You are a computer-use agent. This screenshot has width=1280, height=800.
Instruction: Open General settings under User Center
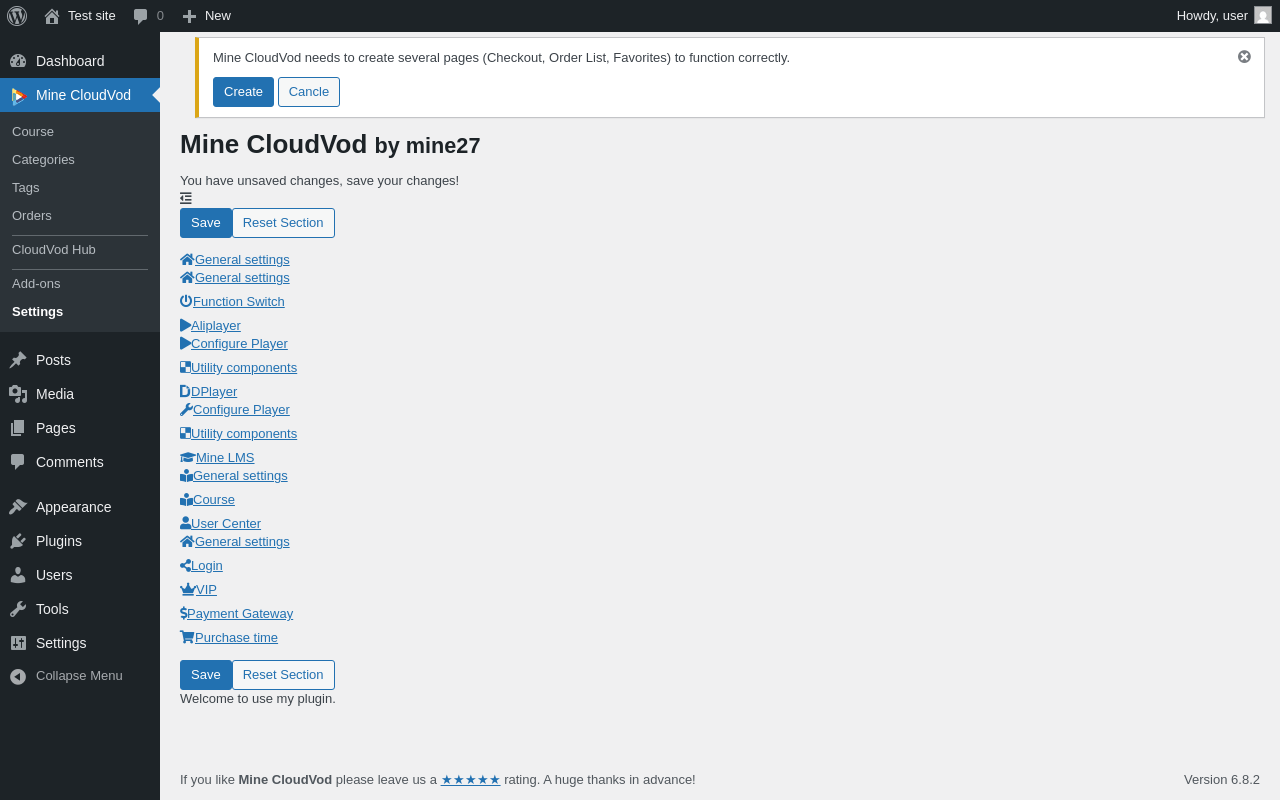[x=242, y=541]
